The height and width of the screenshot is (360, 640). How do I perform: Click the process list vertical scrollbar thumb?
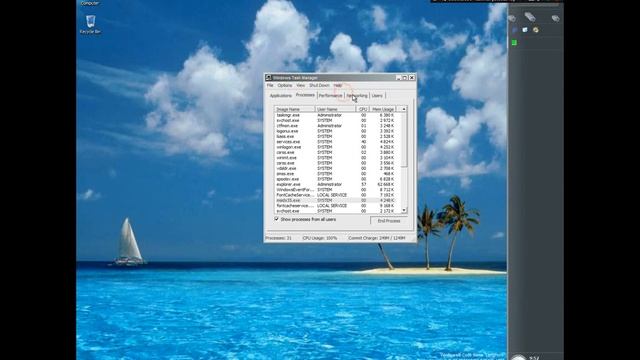tap(404, 140)
